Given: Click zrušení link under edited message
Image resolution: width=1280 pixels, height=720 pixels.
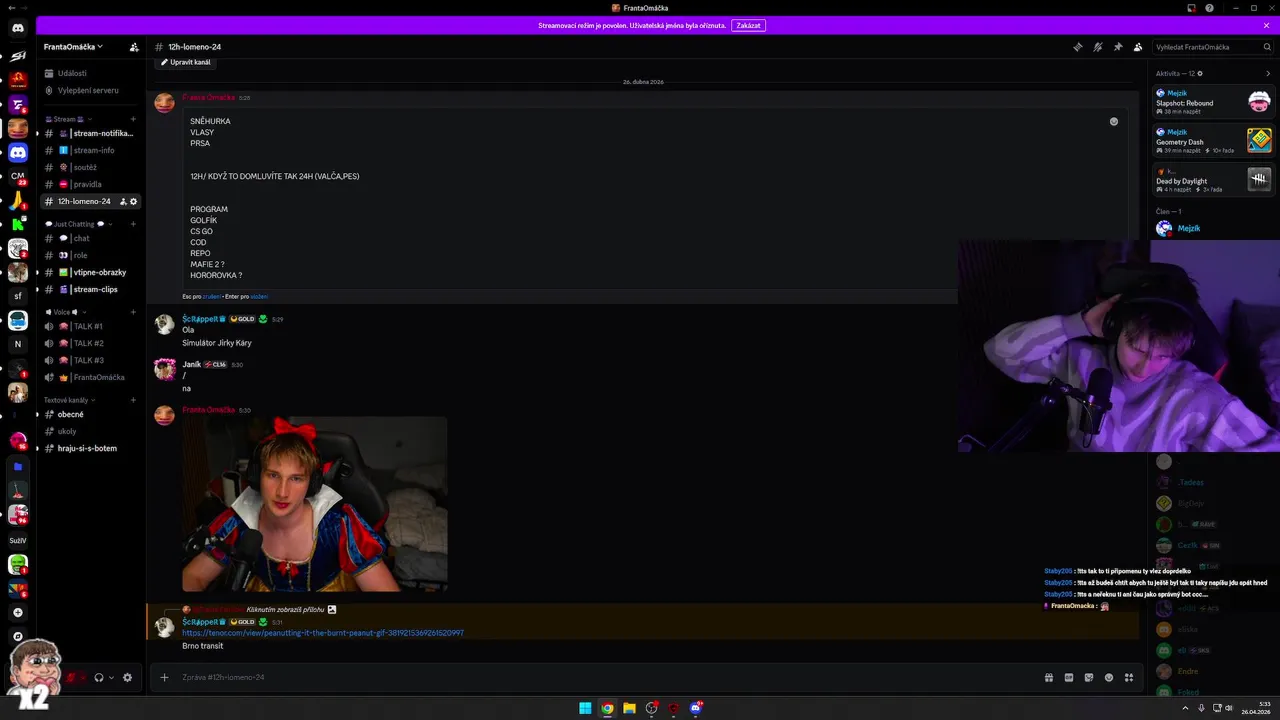Looking at the screenshot, I should pyautogui.click(x=212, y=296).
